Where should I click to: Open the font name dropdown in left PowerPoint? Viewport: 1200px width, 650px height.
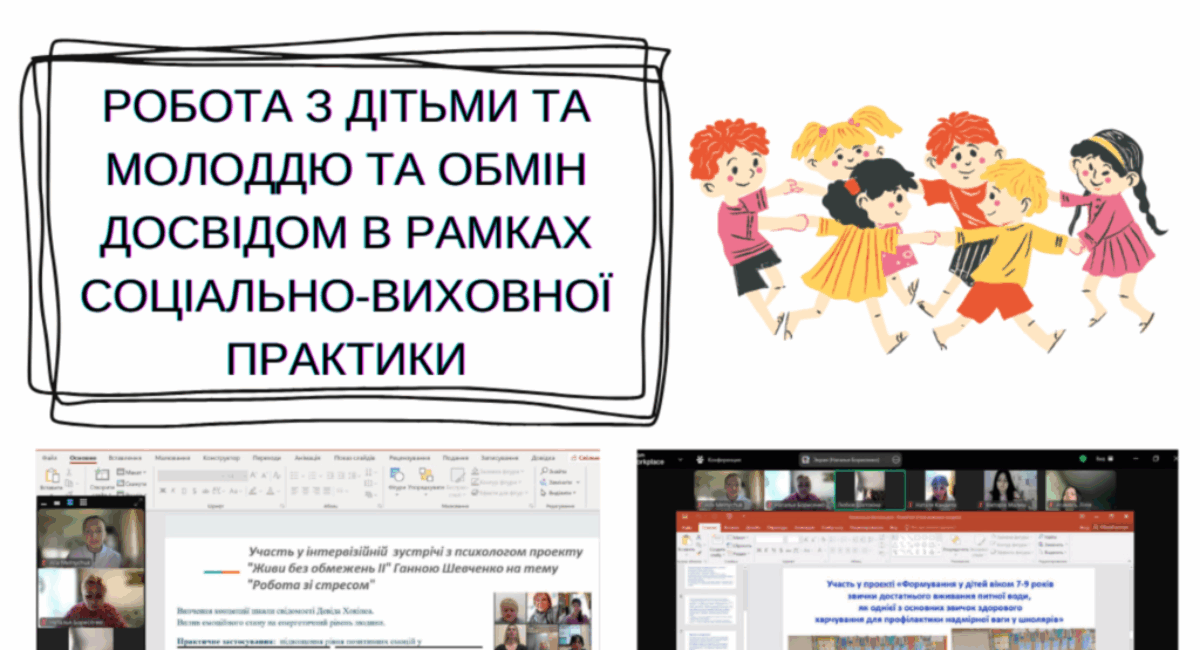click(x=200, y=475)
